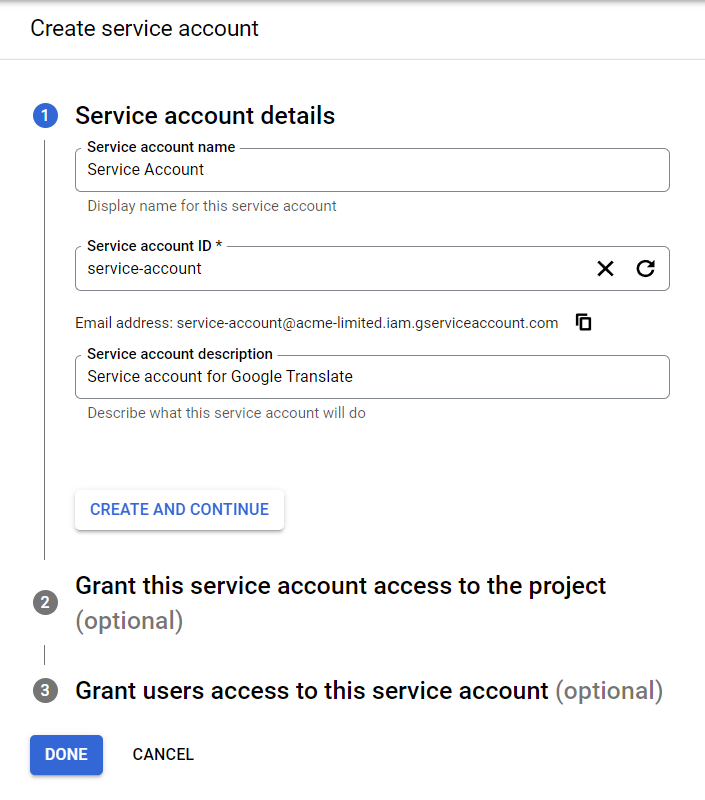Click the generated service account email address
The image size is (705, 800).
pos(367,323)
